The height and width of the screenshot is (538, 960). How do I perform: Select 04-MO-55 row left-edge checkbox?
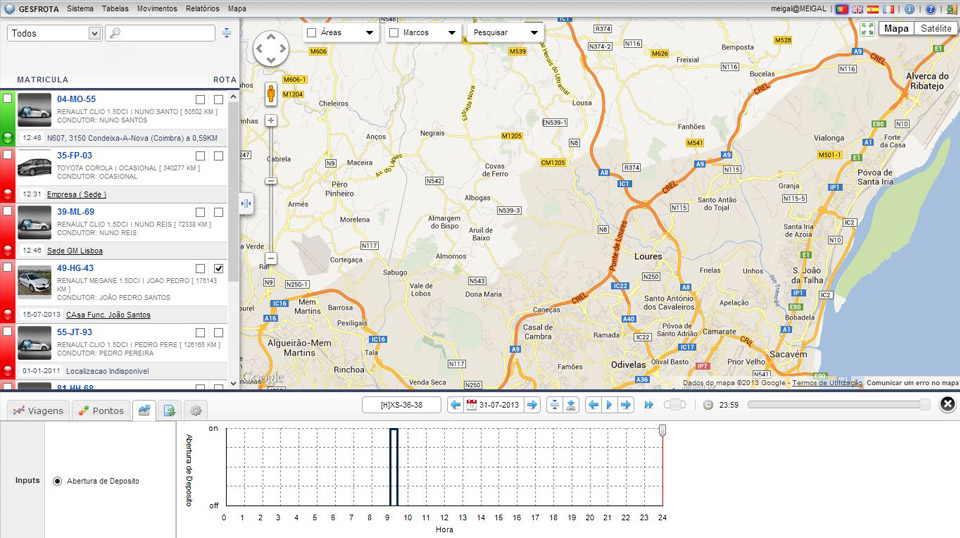coord(7,99)
